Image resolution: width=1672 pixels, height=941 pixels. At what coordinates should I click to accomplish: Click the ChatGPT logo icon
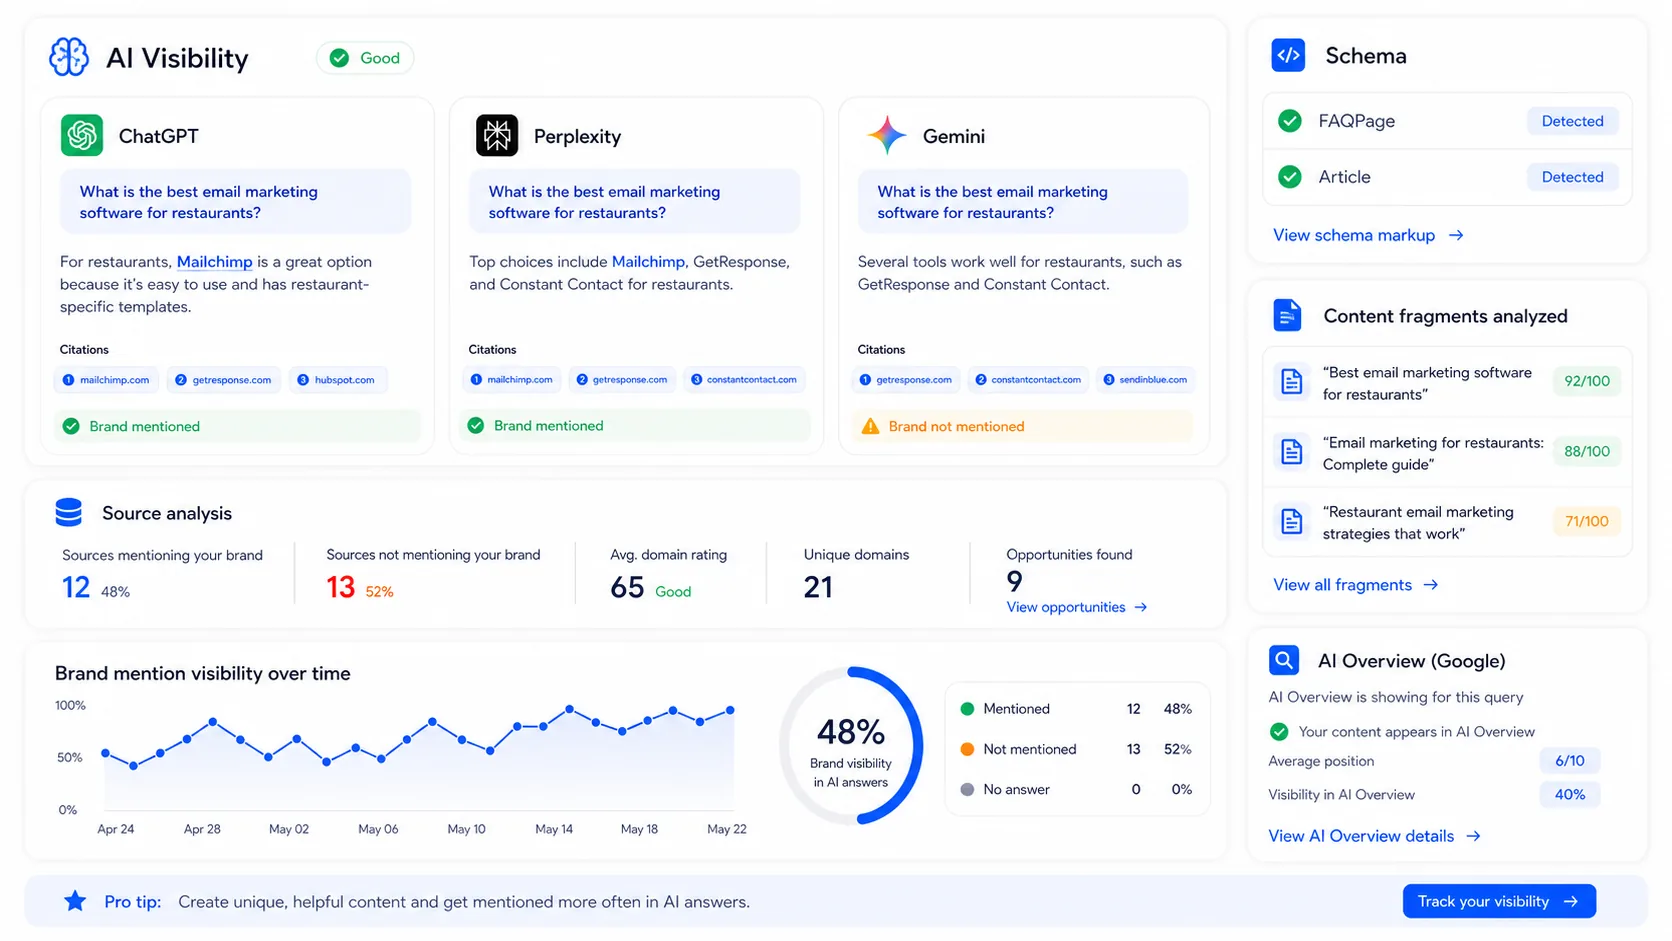pos(82,135)
